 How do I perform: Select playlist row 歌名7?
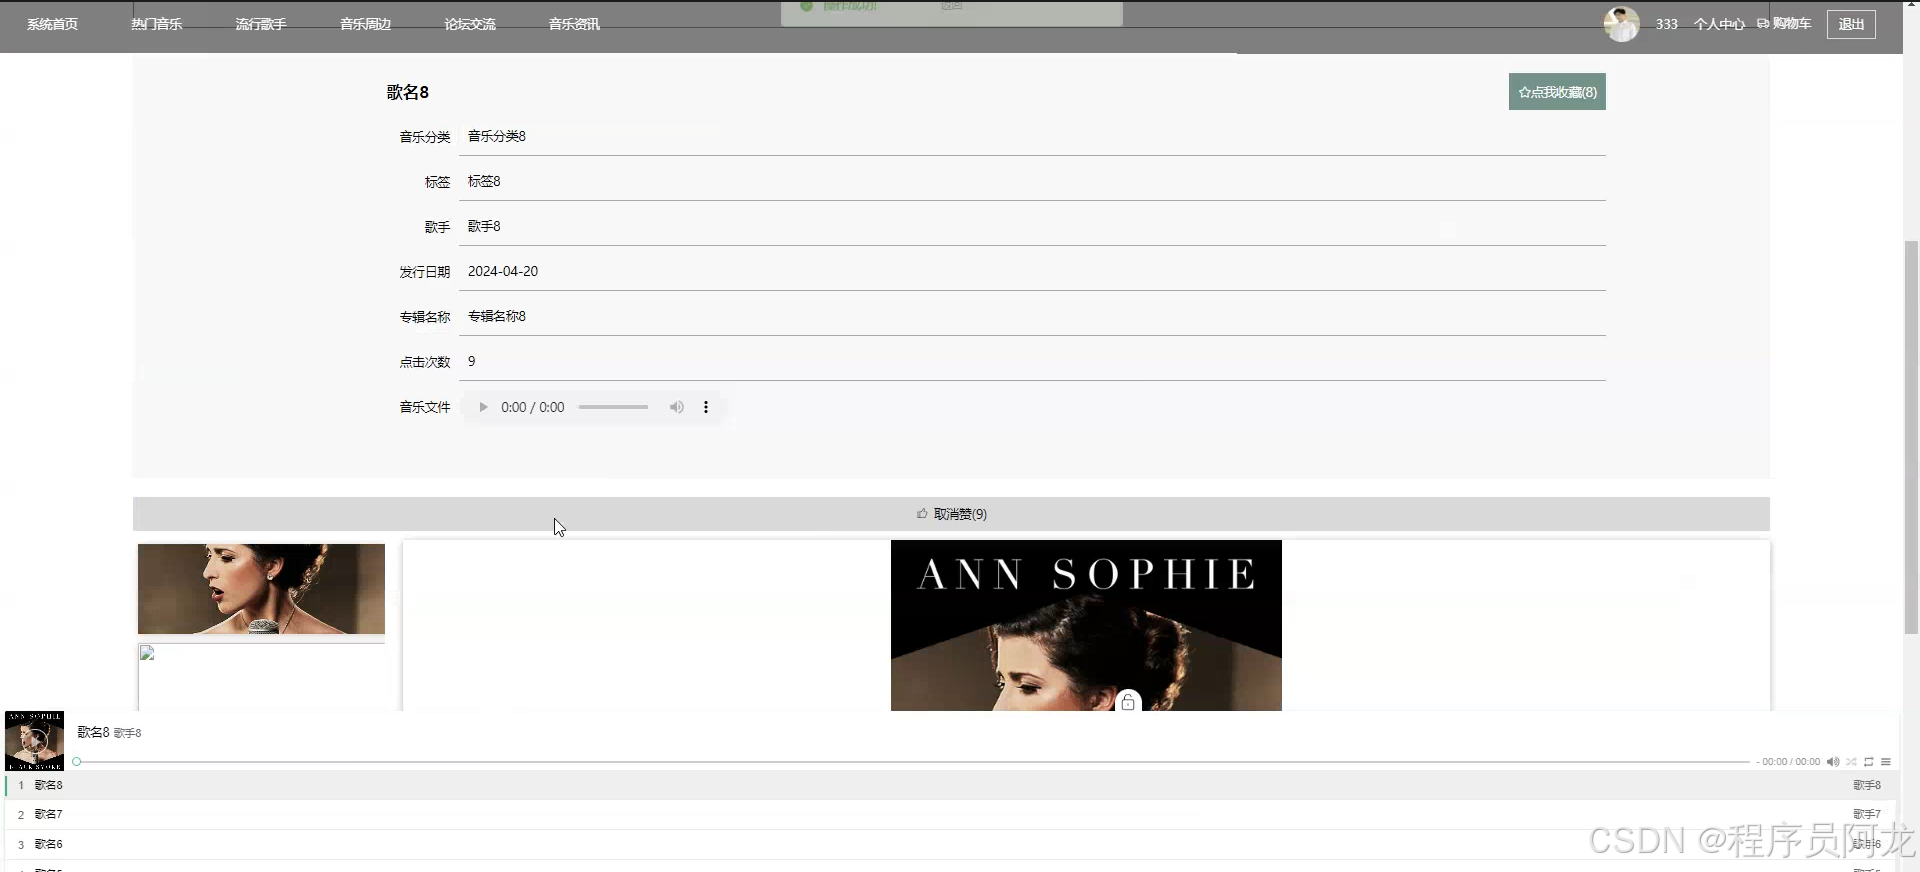click(951, 814)
